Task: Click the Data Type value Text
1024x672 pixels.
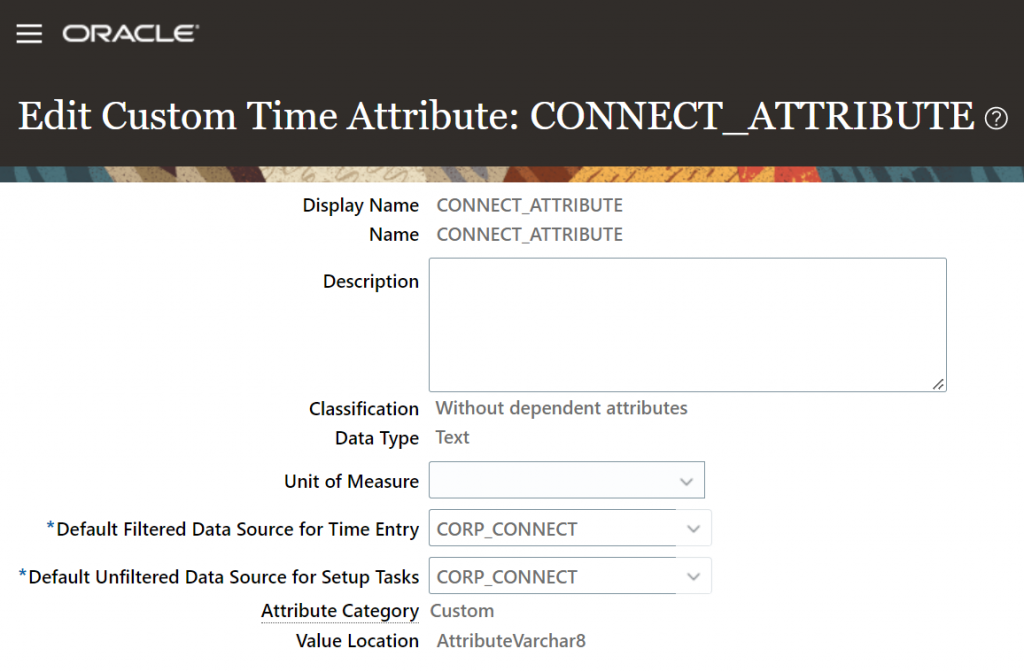Action: click(451, 437)
